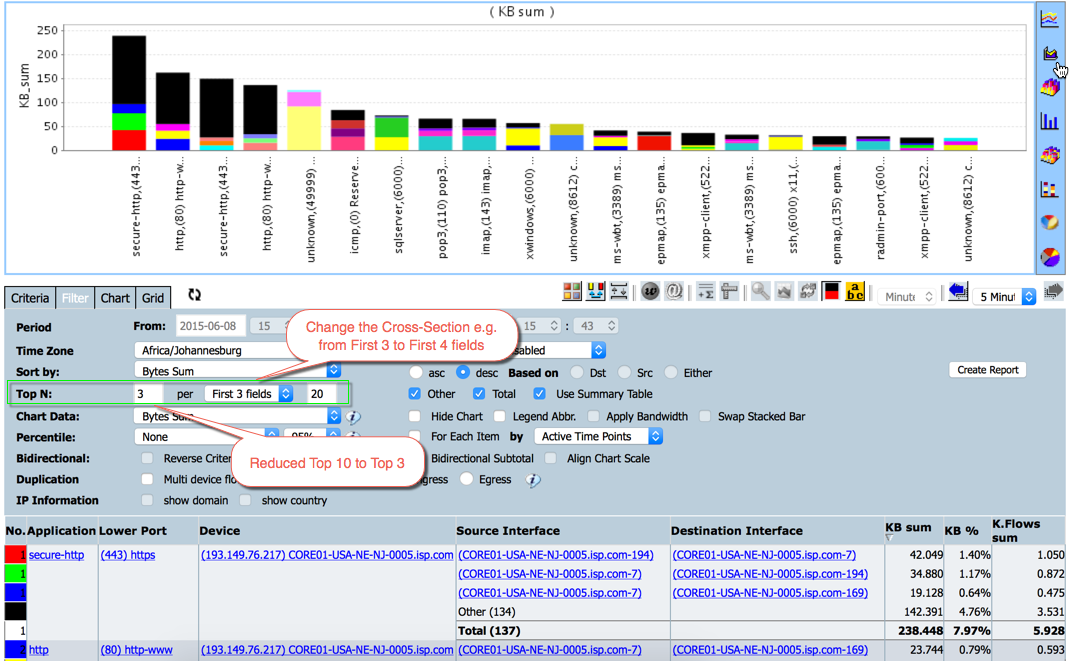The width and height of the screenshot is (1070, 661).
Task: Uncheck the Other checkbox
Action: pyautogui.click(x=414, y=394)
